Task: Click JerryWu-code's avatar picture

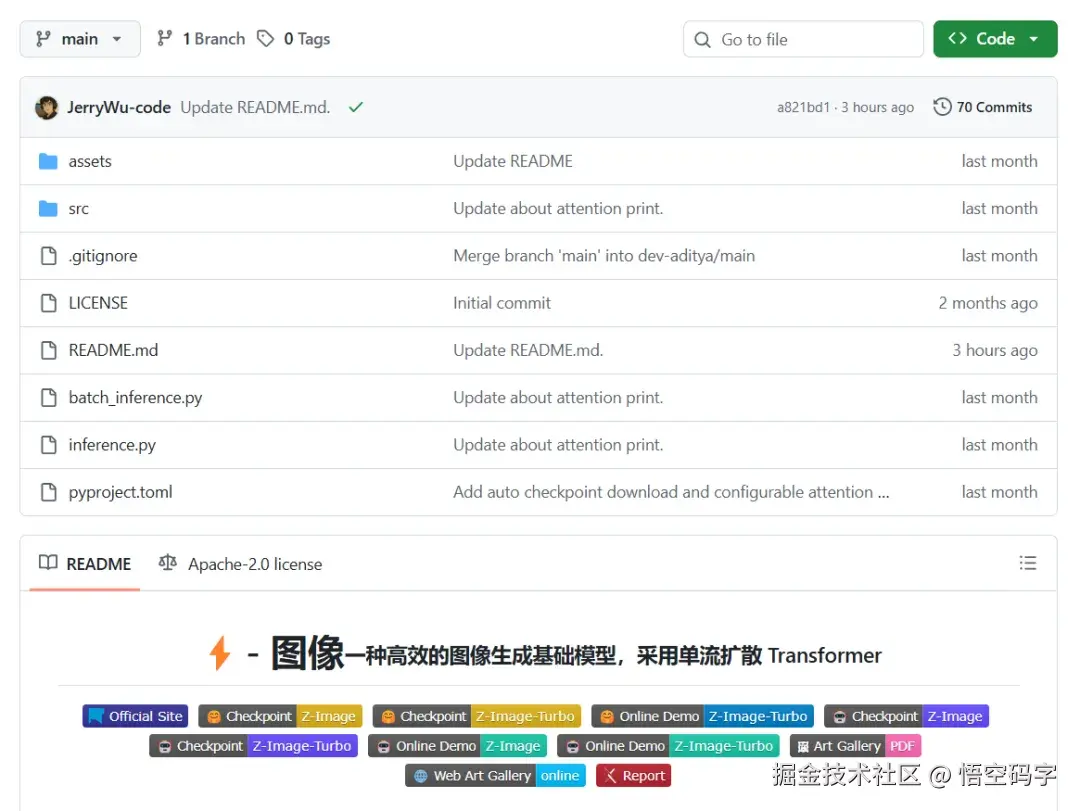Action: [47, 107]
